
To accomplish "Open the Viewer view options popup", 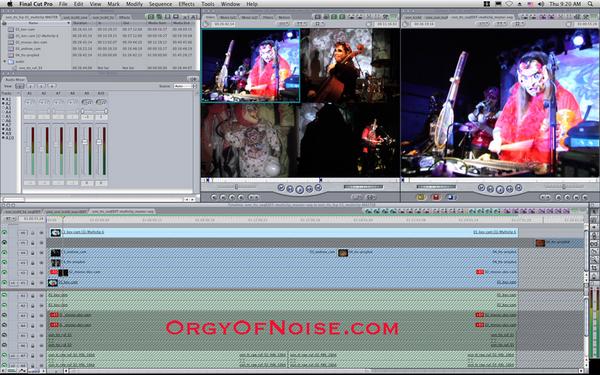I will [318, 24].
